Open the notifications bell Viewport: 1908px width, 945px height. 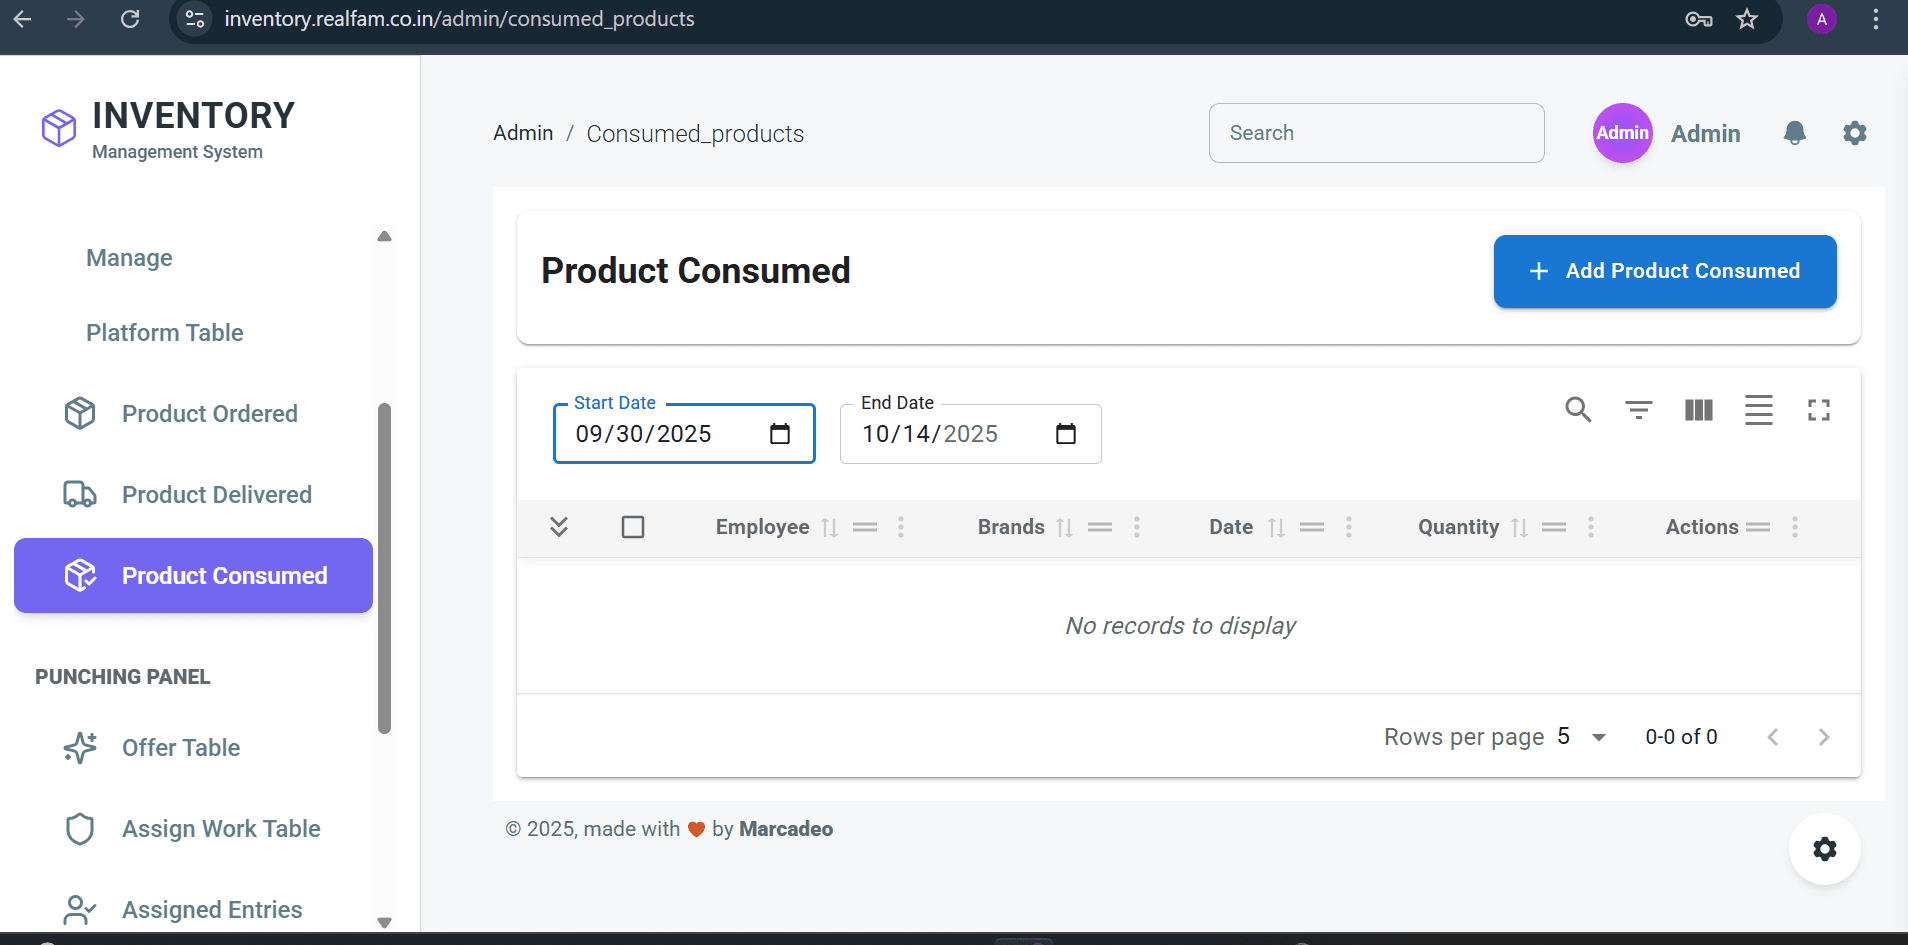tap(1794, 133)
